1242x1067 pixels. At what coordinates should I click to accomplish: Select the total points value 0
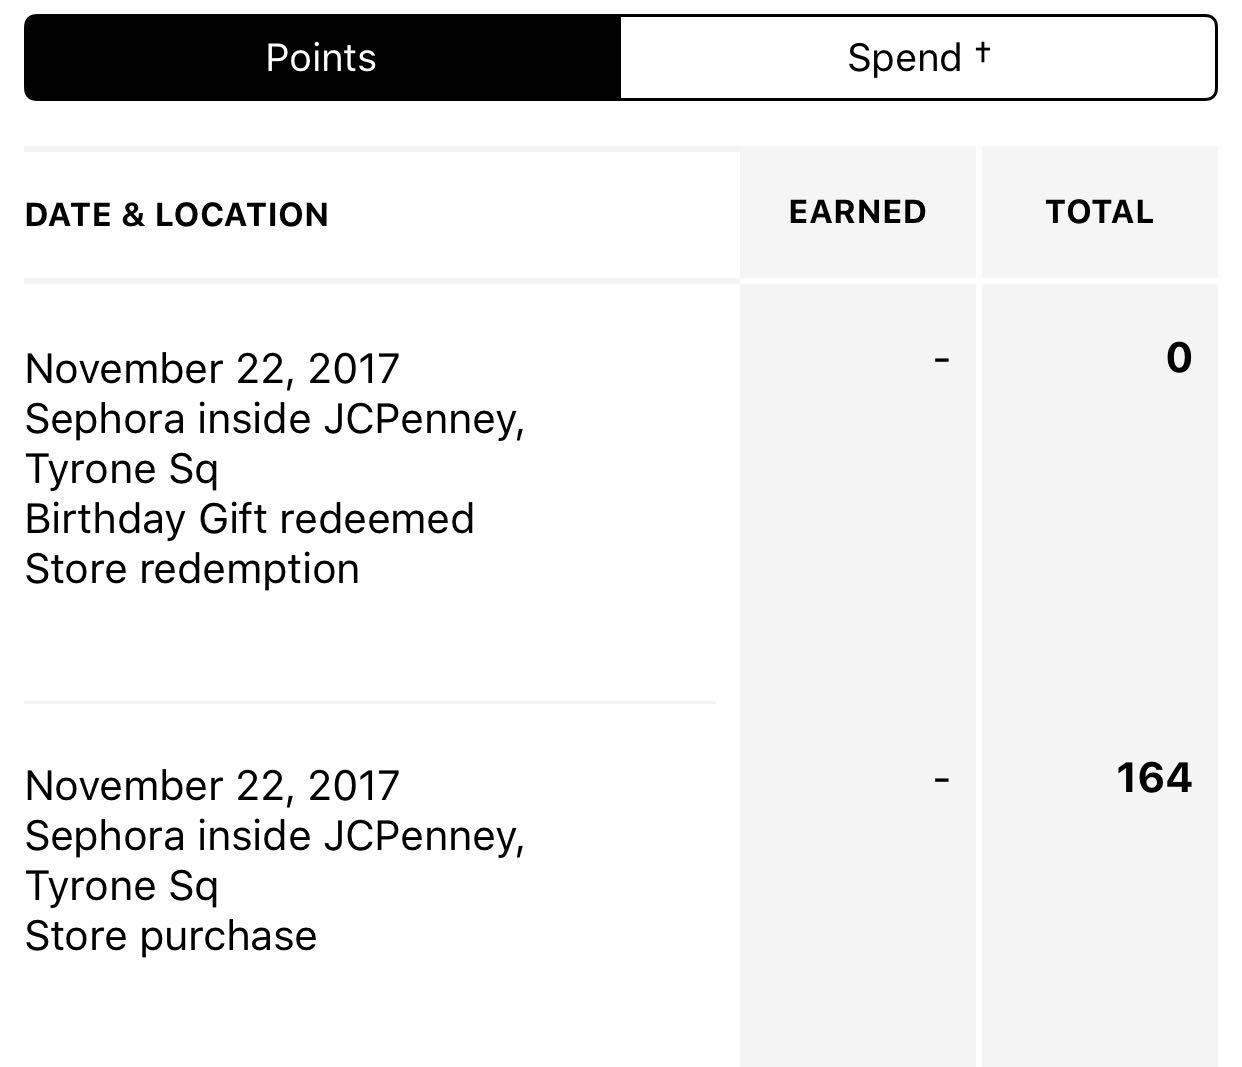point(1179,357)
